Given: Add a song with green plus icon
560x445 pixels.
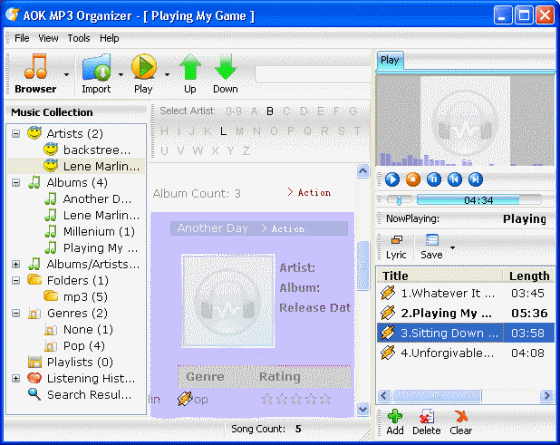Looking at the screenshot, I should coord(395,416).
